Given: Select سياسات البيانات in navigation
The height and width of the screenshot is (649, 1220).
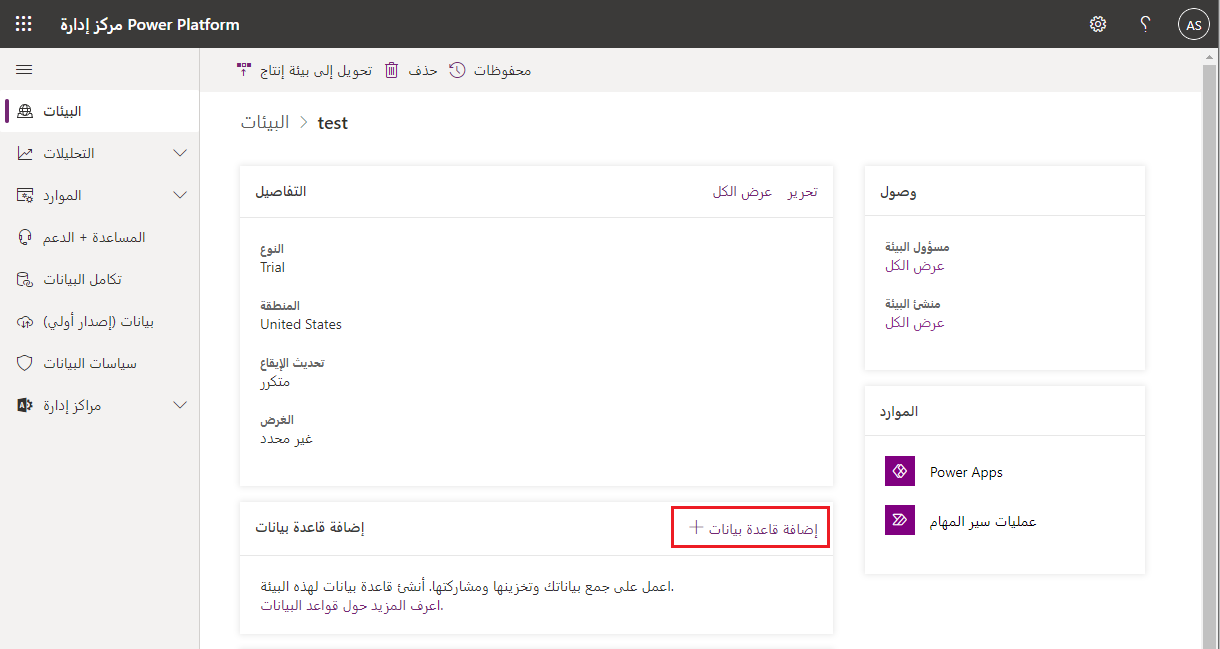Looking at the screenshot, I should click(100, 363).
